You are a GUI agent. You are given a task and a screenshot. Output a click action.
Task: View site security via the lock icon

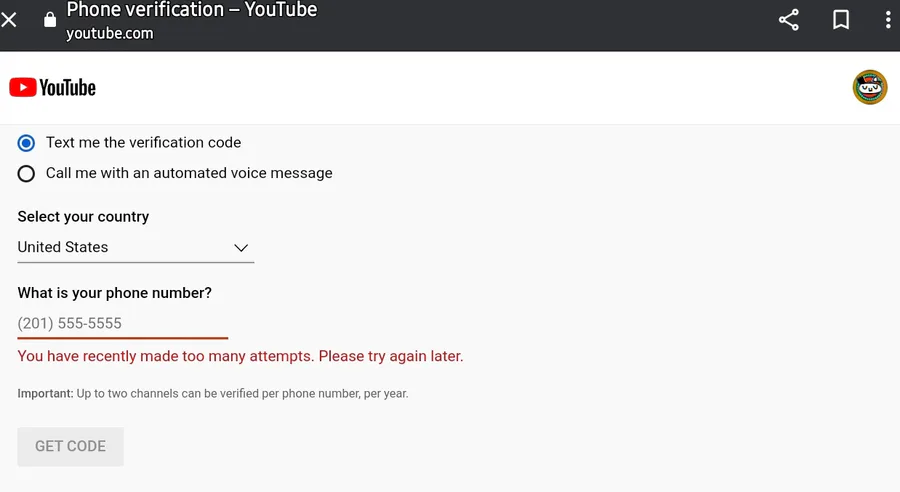(50, 20)
